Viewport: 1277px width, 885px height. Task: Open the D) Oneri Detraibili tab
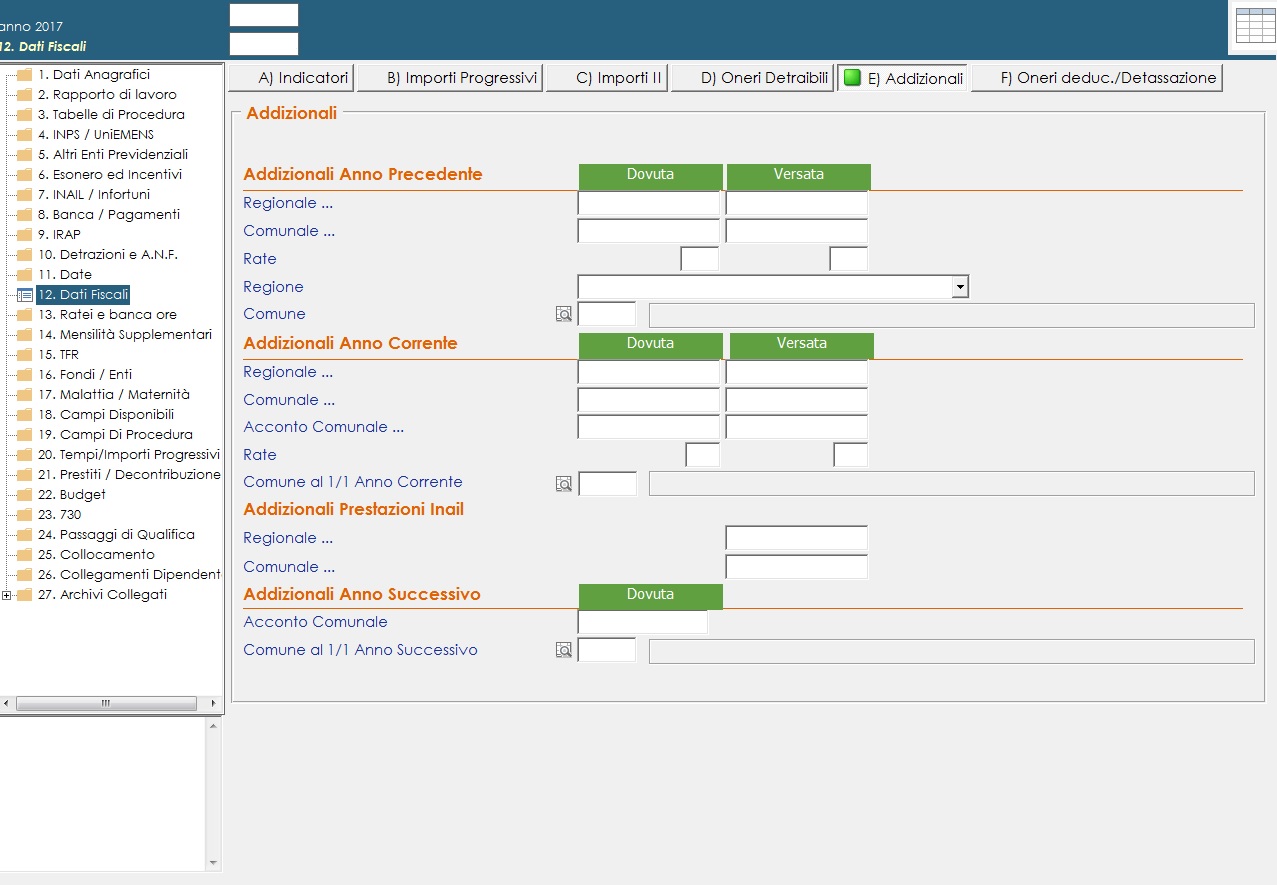pos(752,78)
